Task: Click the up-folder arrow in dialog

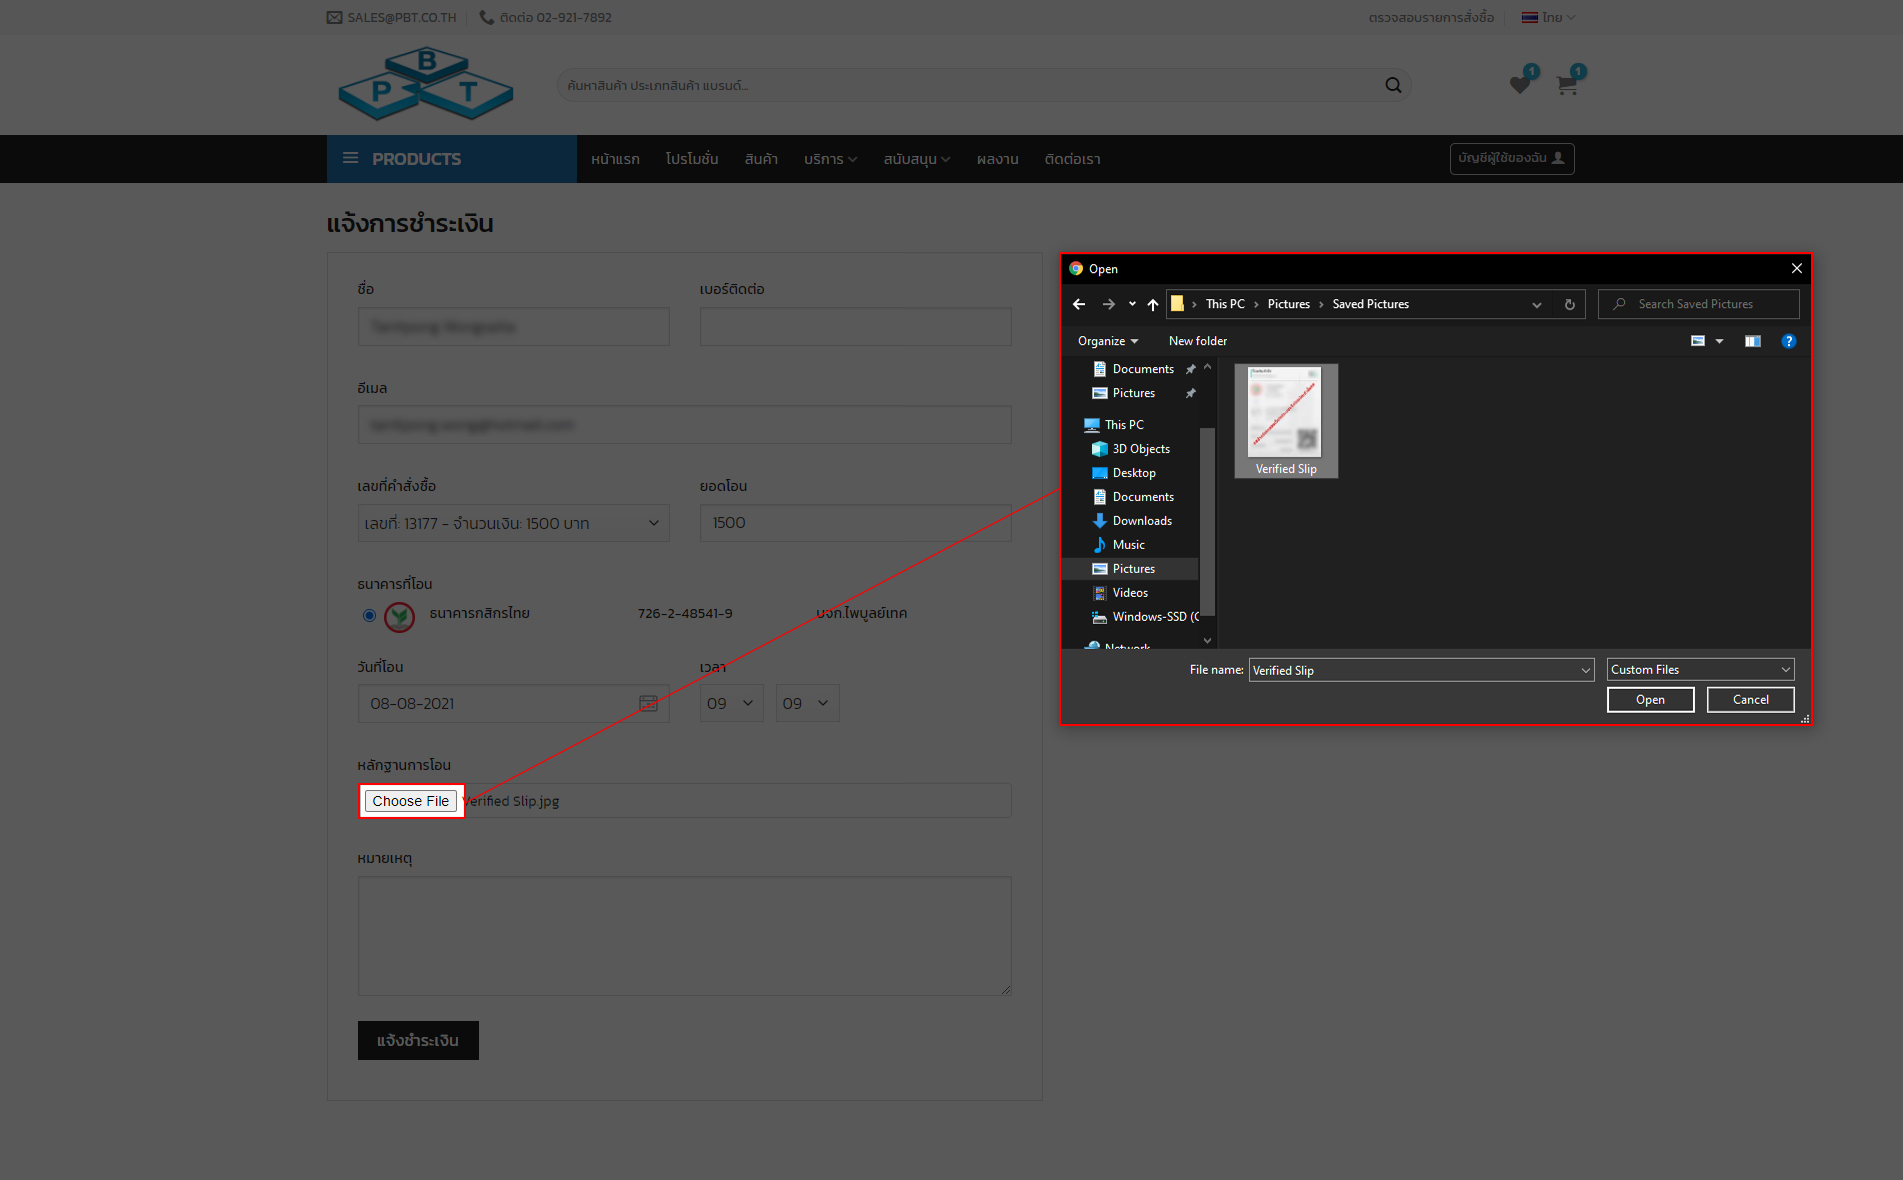Action: pos(1153,304)
